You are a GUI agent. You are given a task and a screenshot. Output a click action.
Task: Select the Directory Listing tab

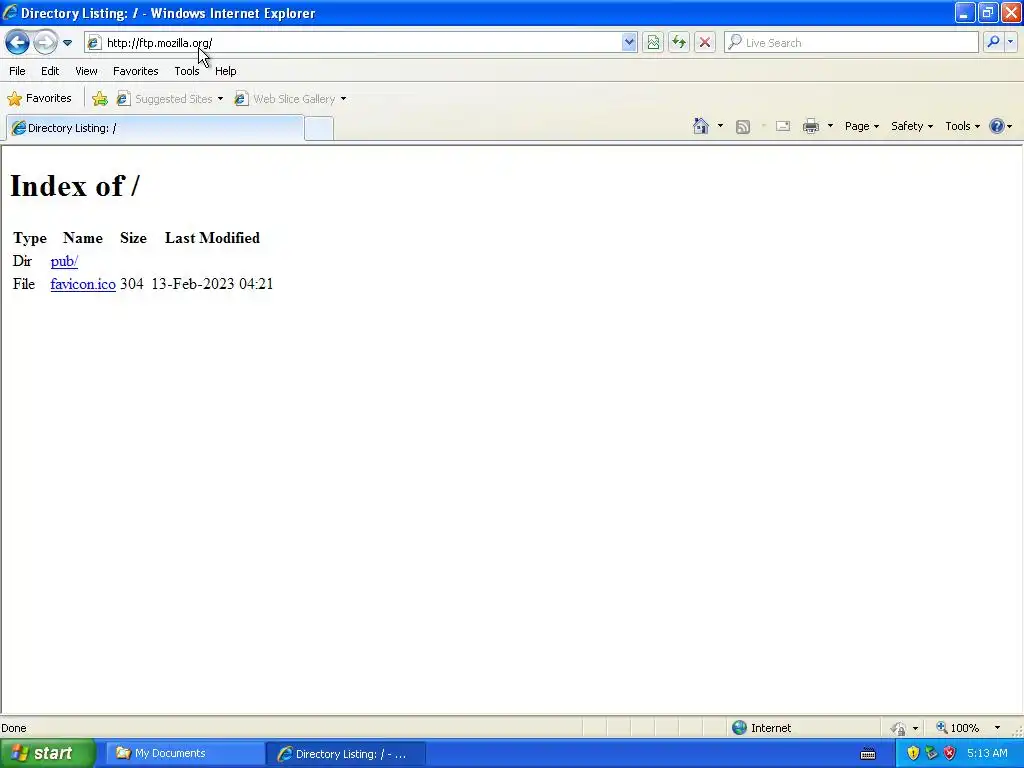155,128
